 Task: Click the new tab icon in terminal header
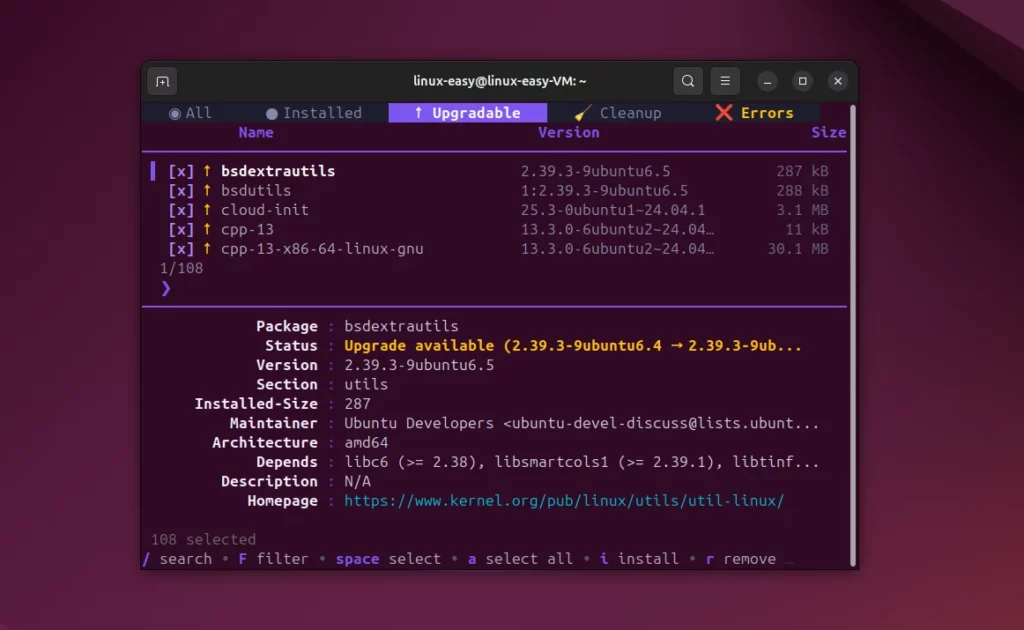click(x=162, y=81)
